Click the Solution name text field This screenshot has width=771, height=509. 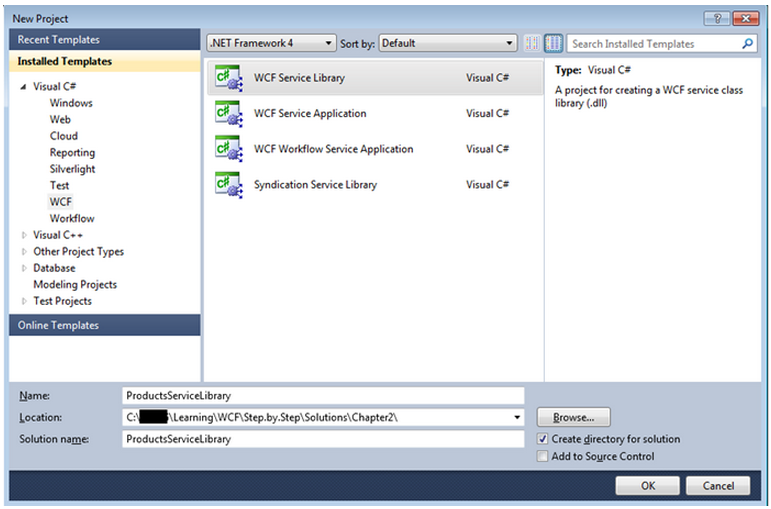[x=323, y=439]
